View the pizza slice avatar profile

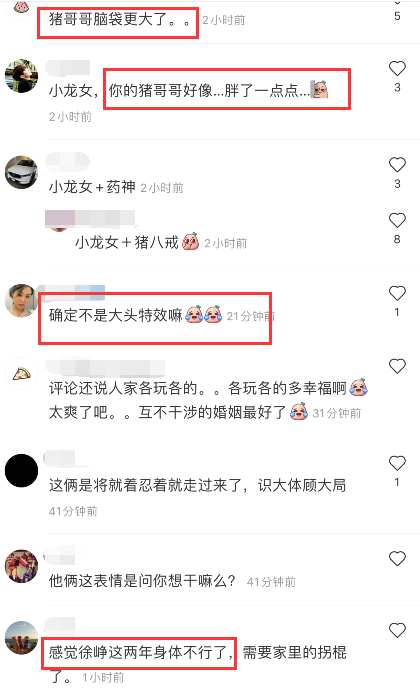[x=21, y=373]
